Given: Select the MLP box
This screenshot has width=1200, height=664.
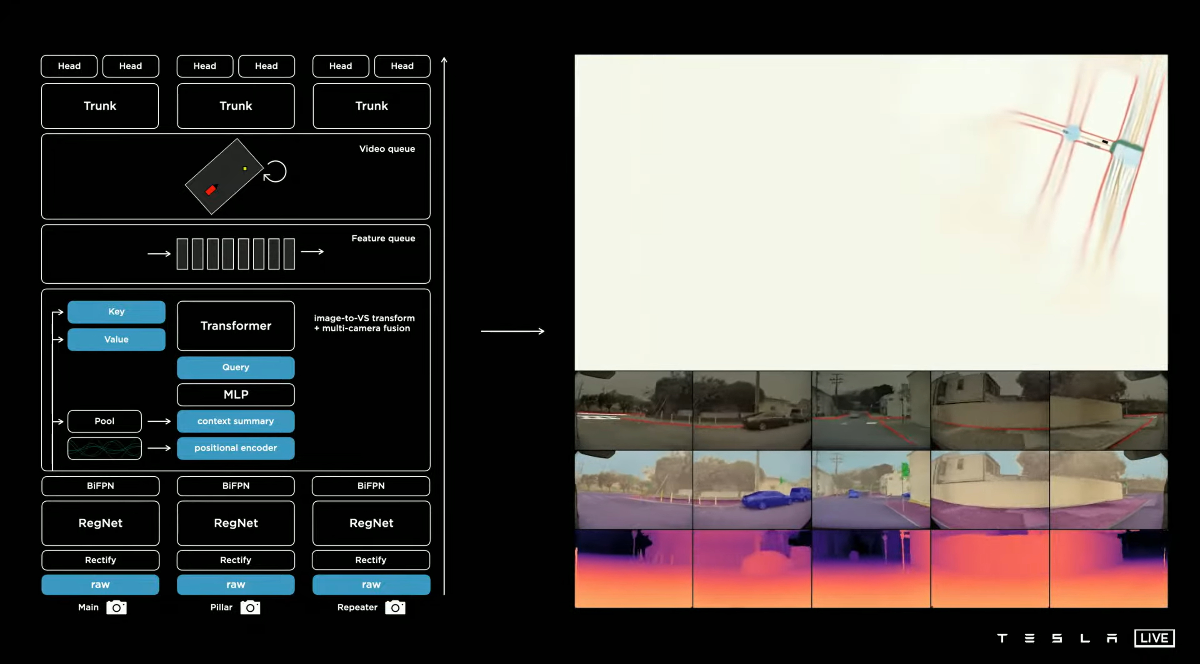Looking at the screenshot, I should 236,395.
